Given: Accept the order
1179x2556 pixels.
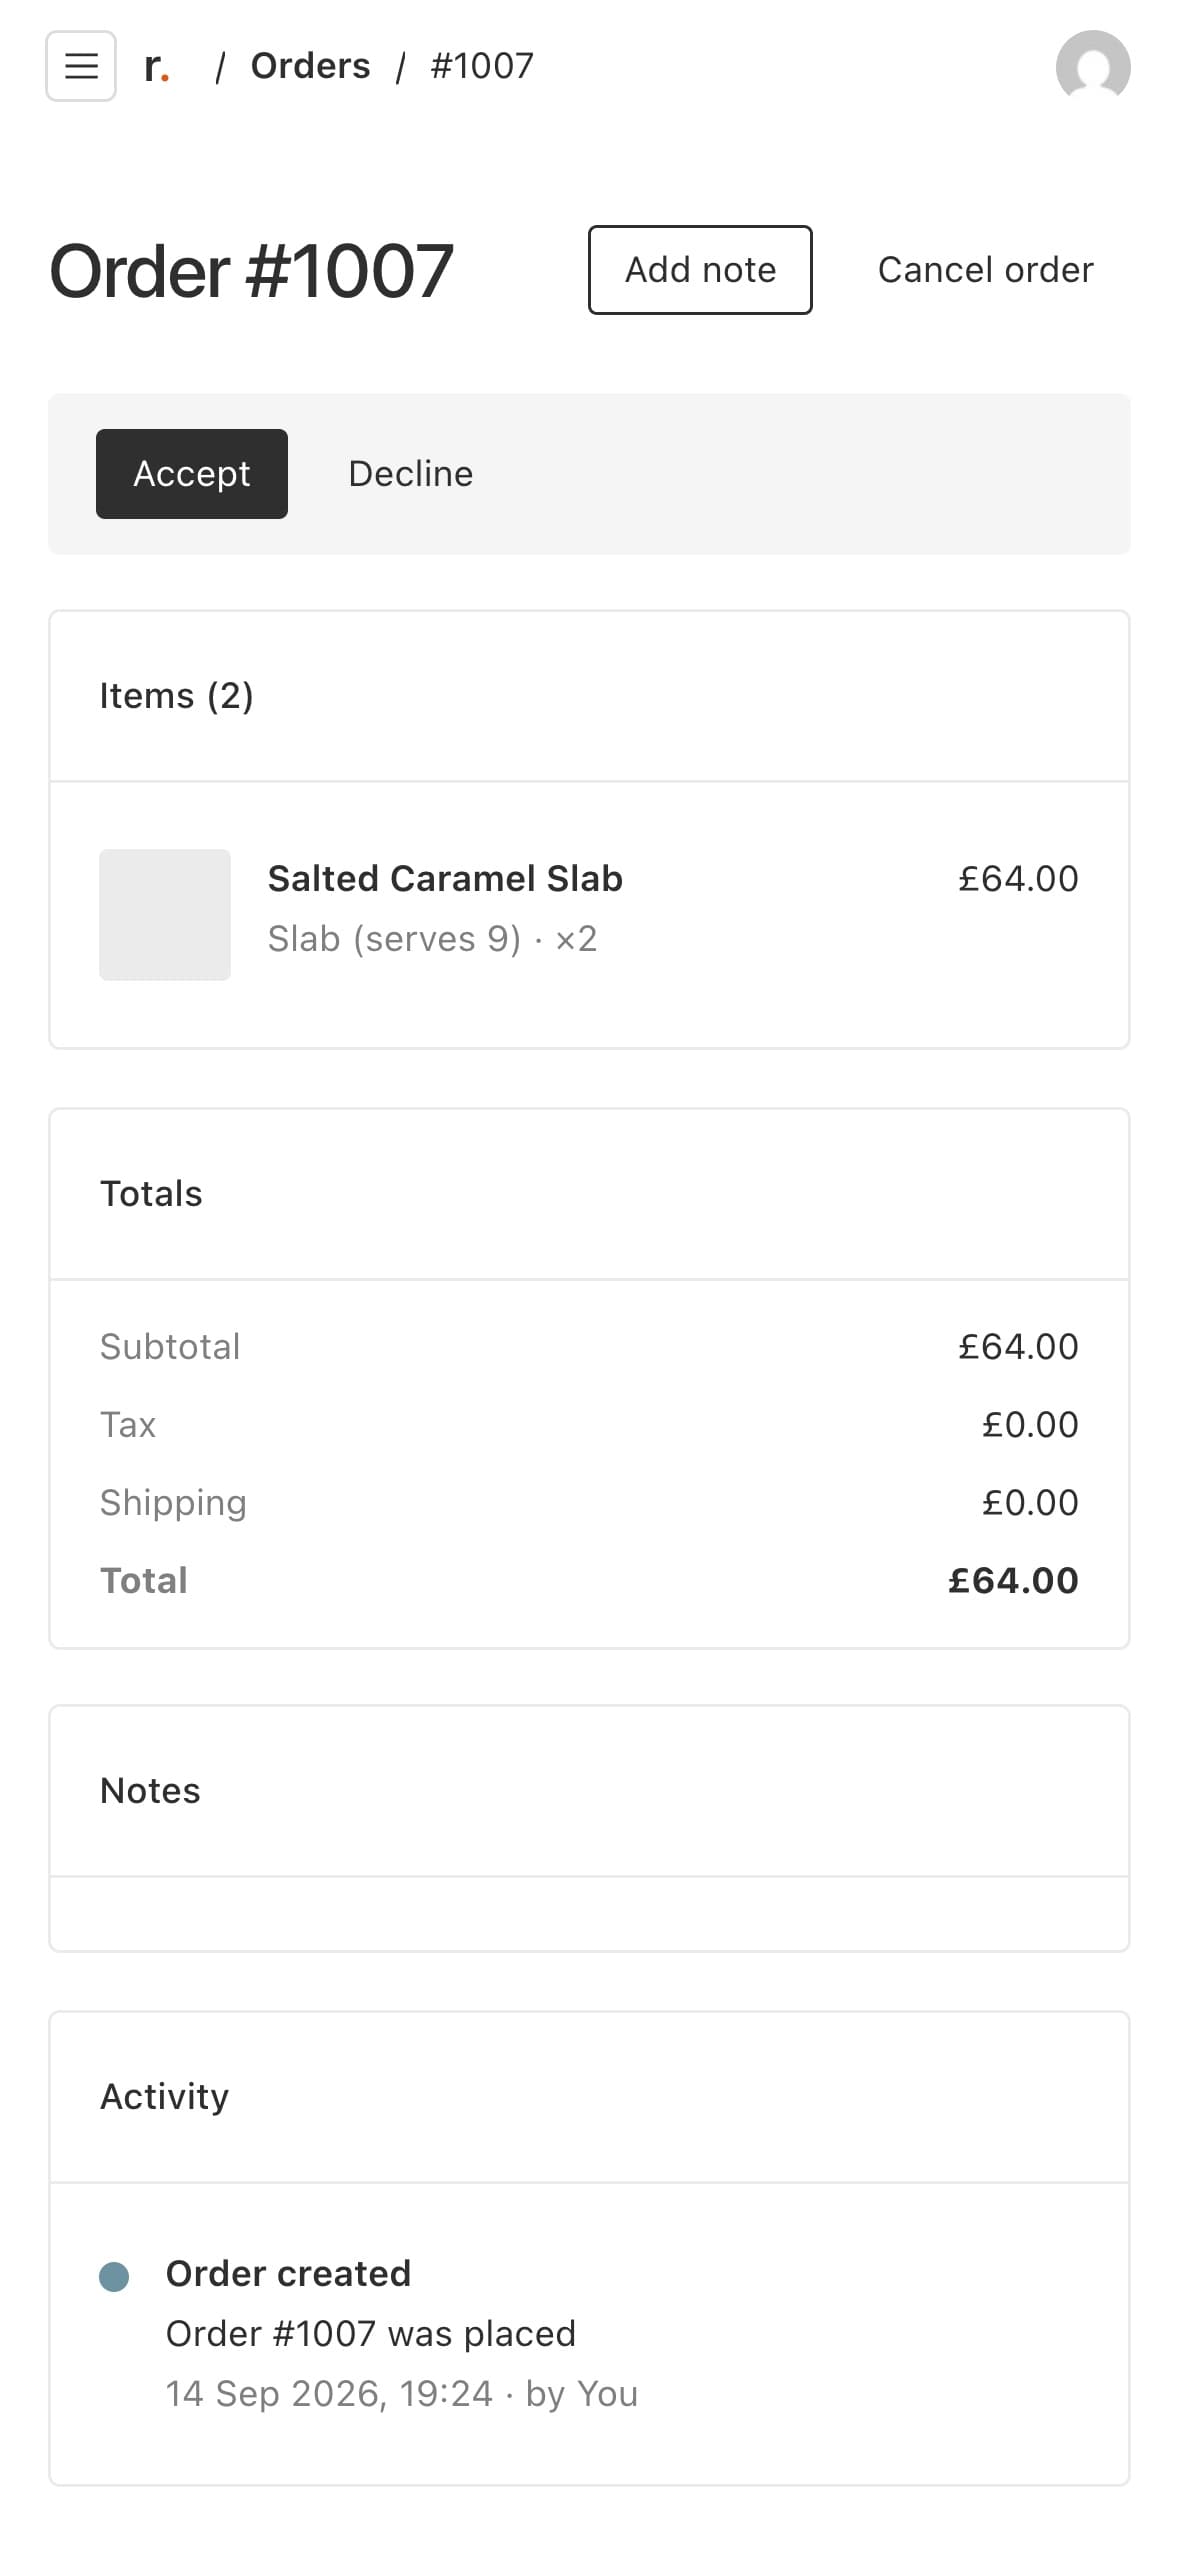Looking at the screenshot, I should click(x=192, y=474).
